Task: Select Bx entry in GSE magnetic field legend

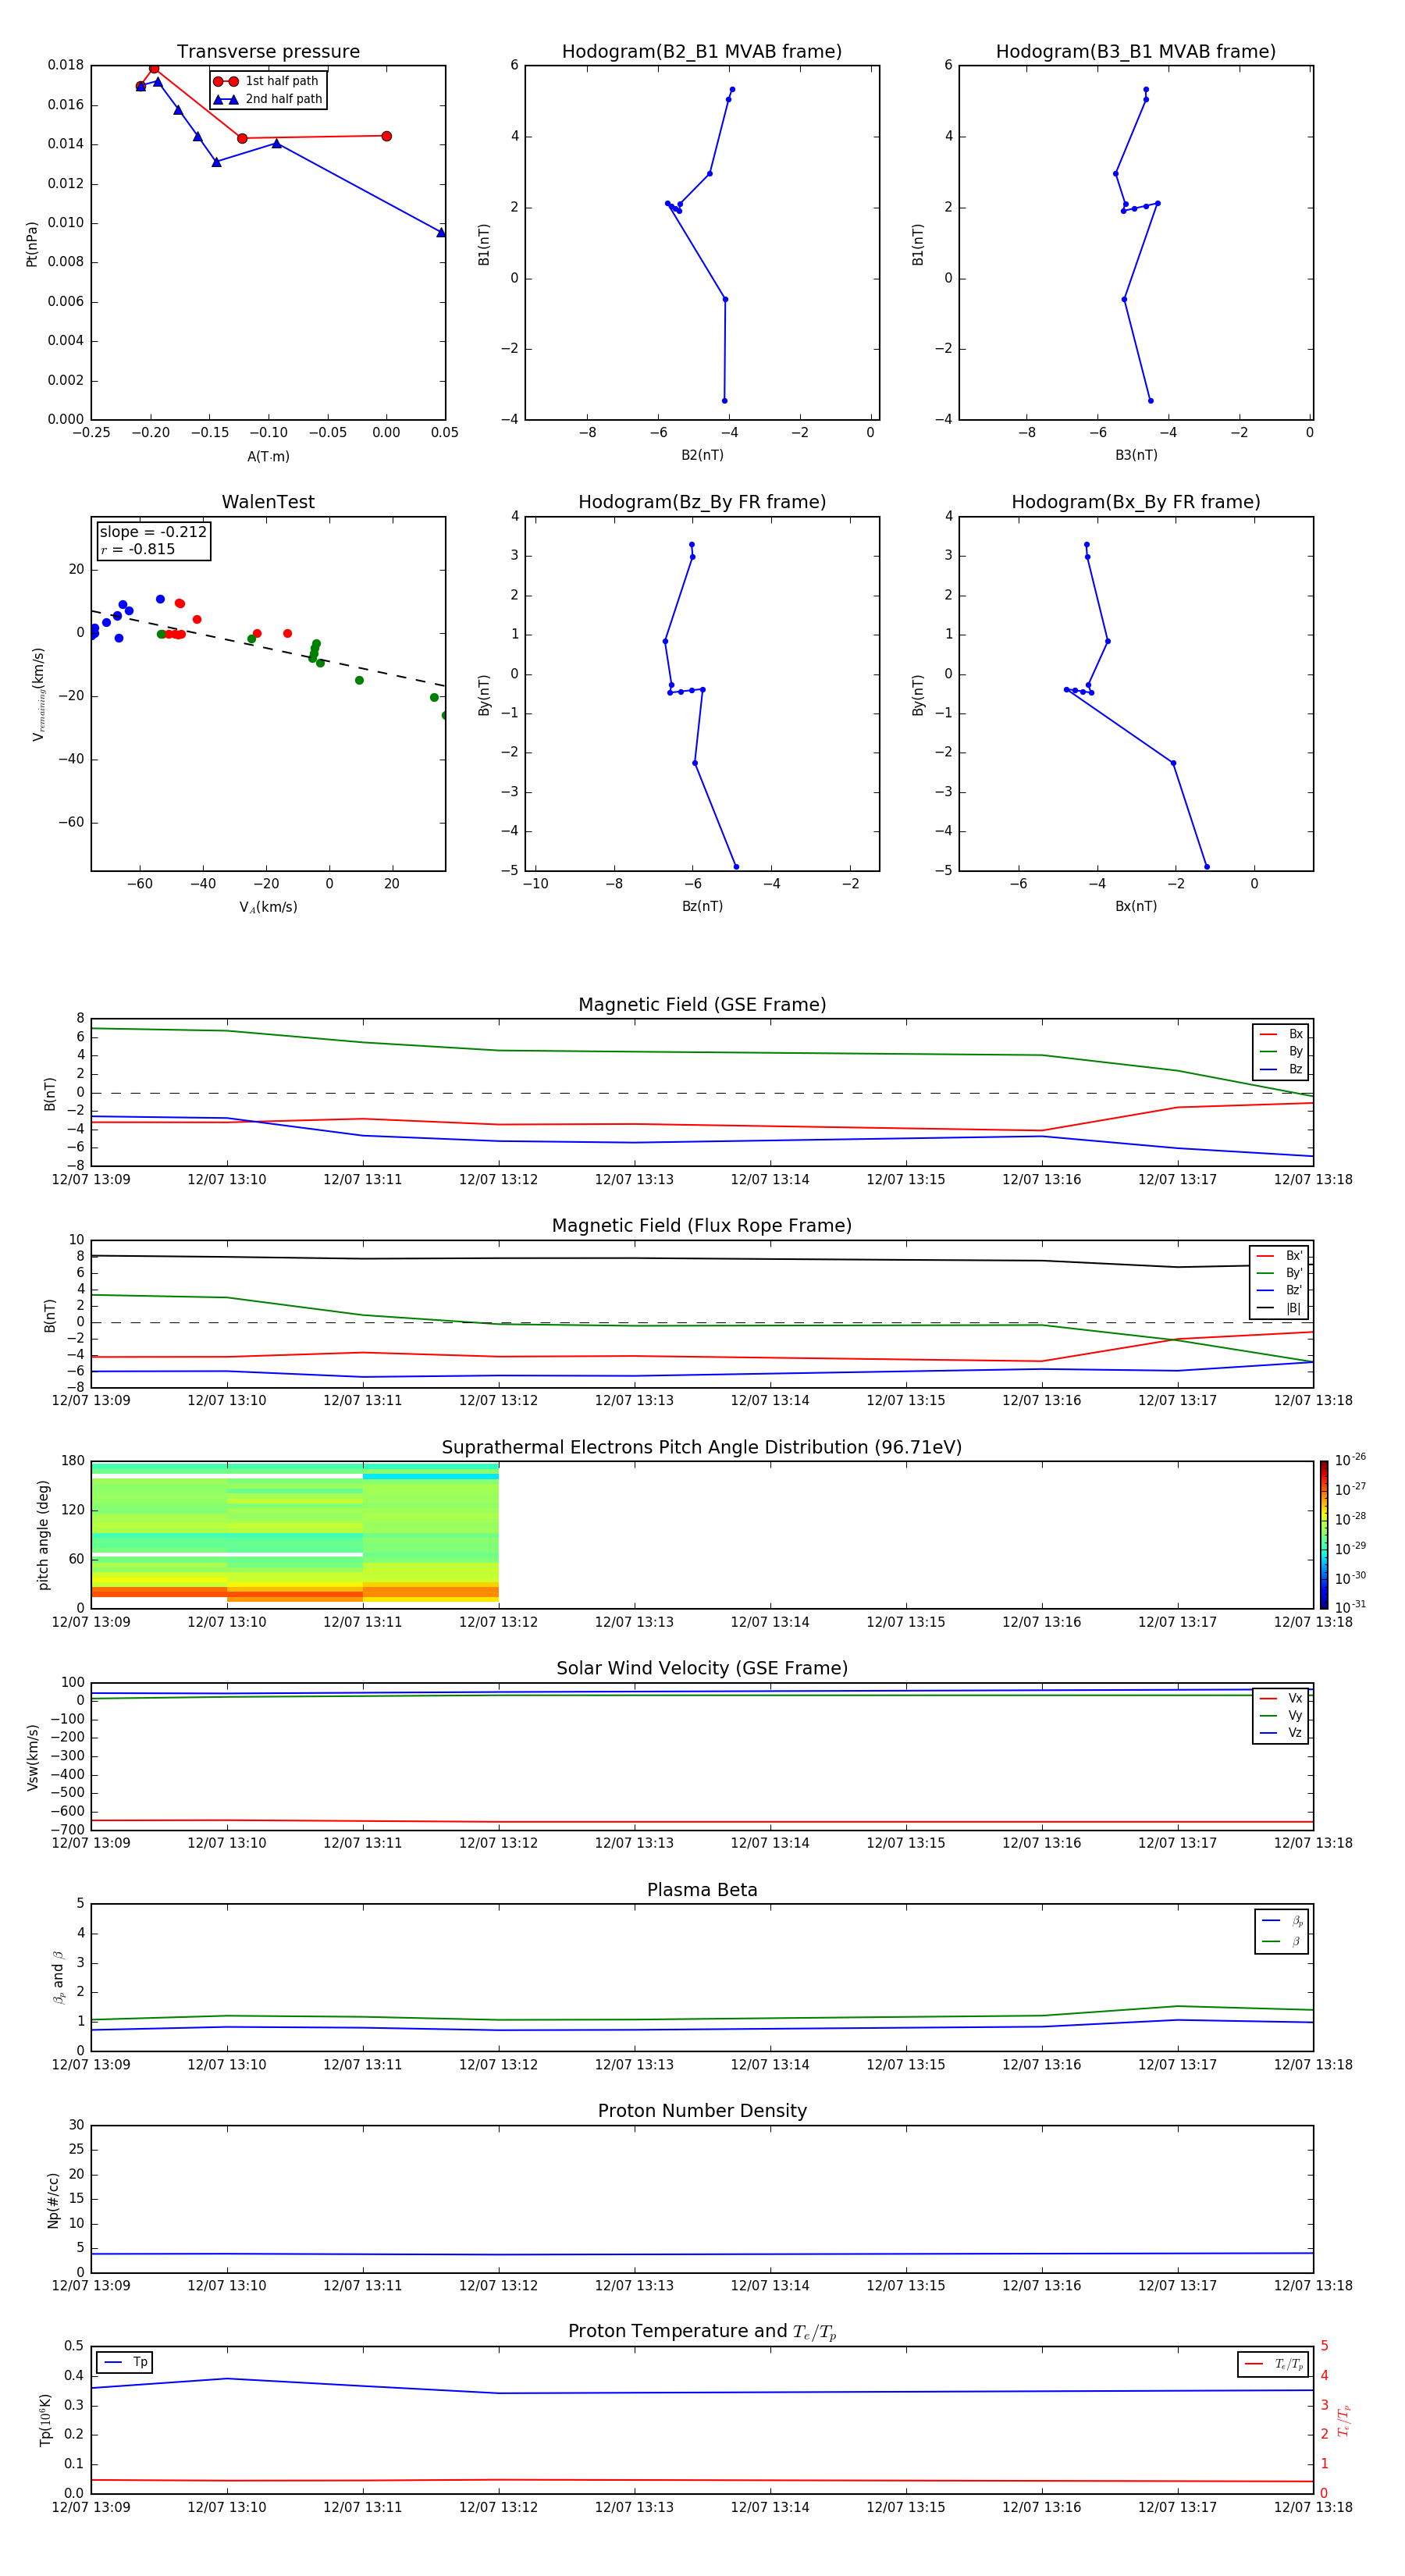Action: [1281, 1034]
